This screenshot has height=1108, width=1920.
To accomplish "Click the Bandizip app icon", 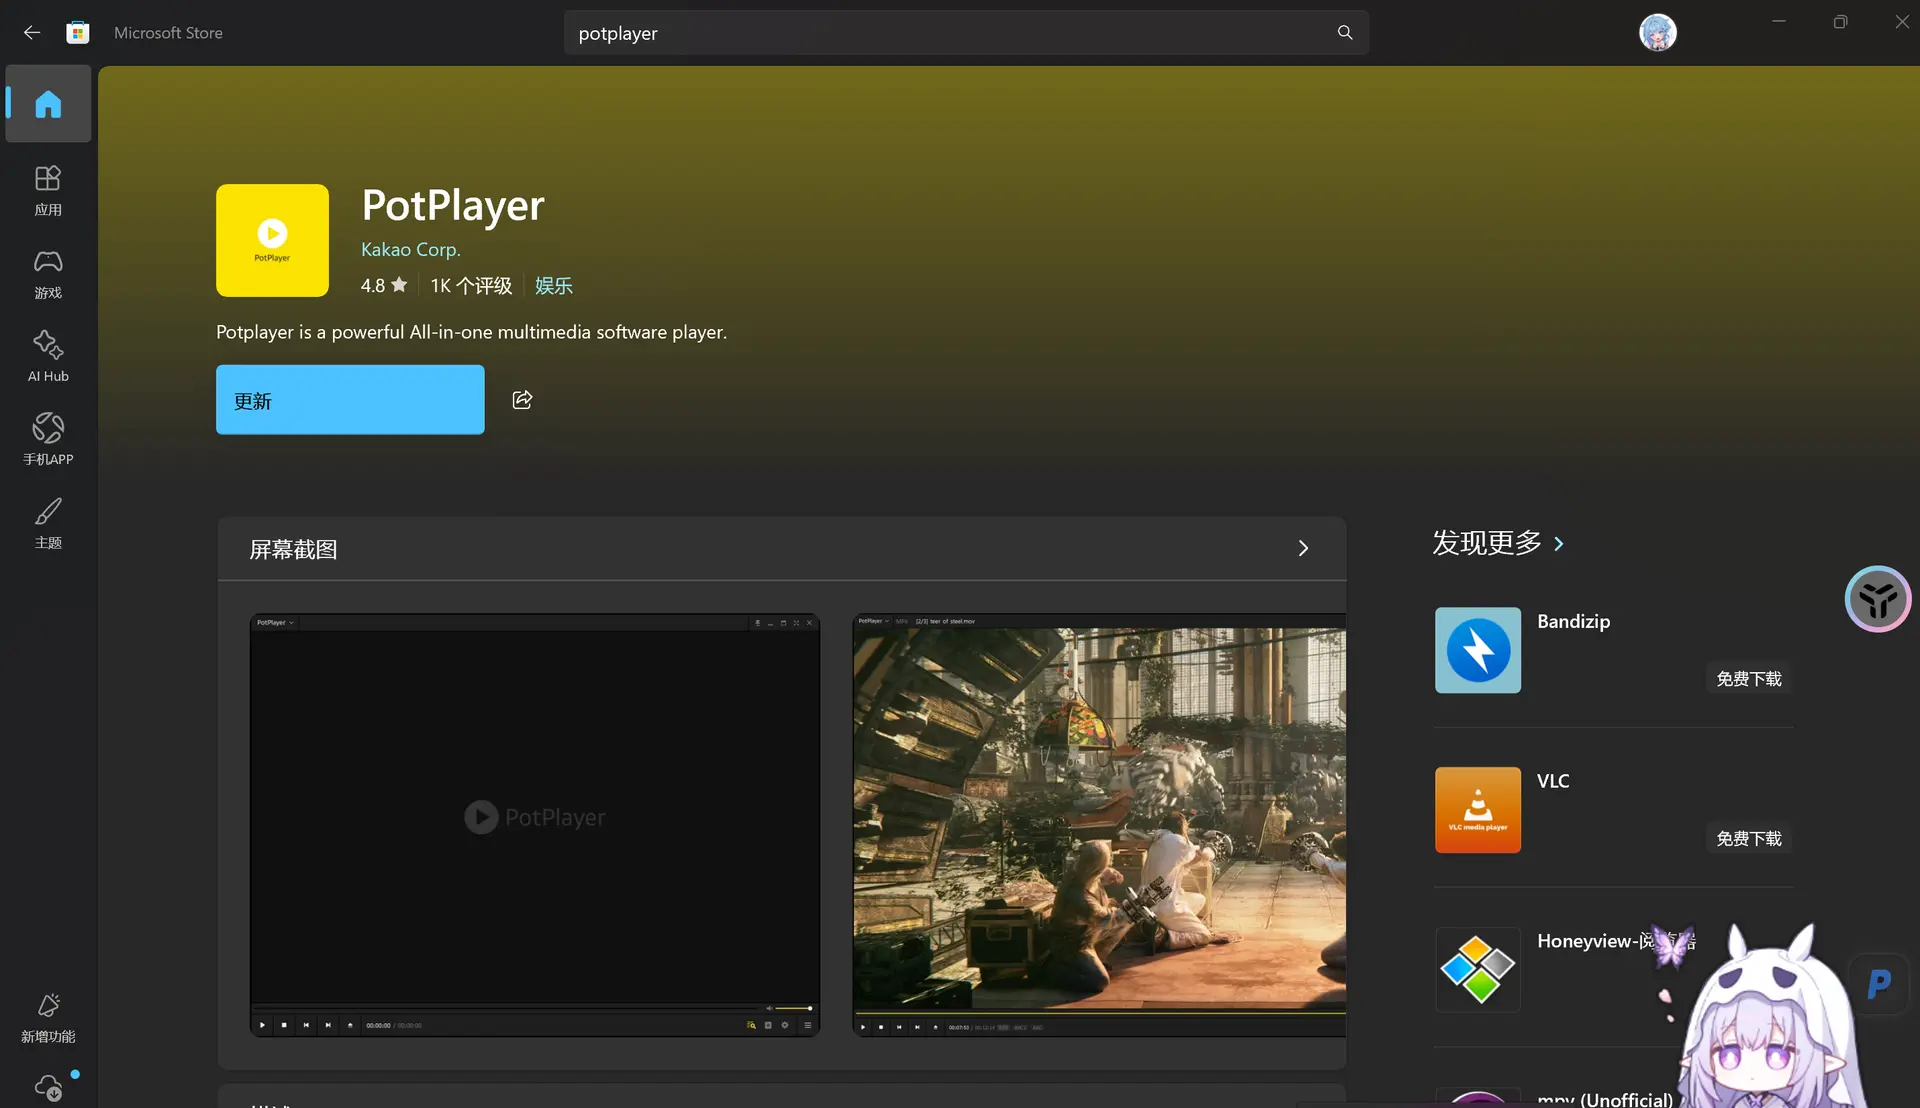I will (x=1478, y=650).
